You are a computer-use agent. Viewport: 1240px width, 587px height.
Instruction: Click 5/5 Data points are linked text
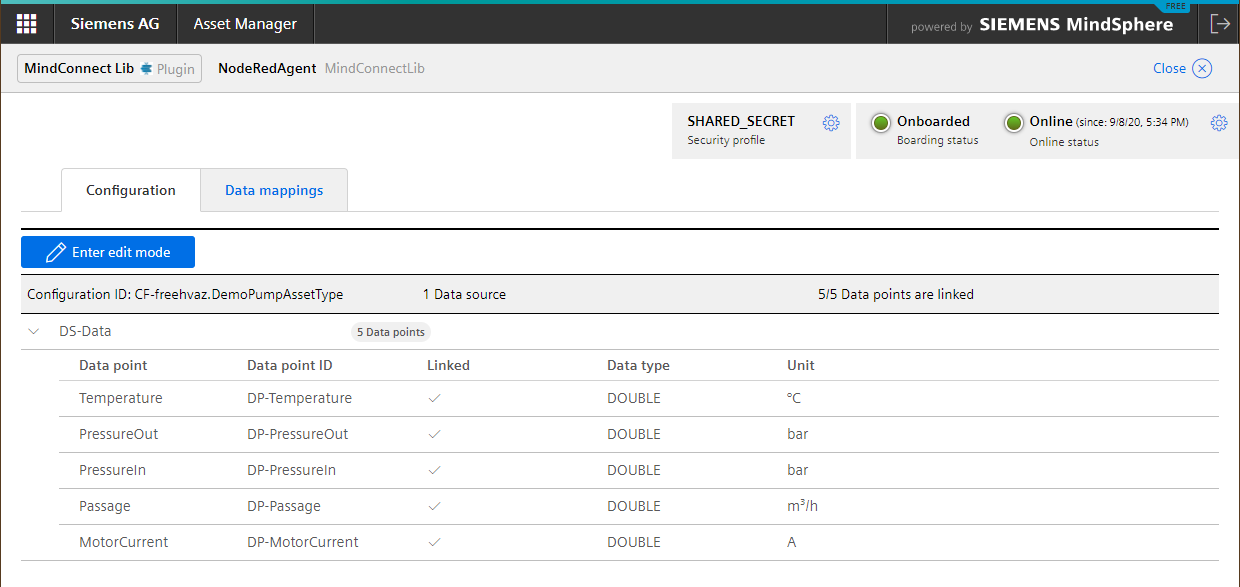pyautogui.click(x=896, y=295)
